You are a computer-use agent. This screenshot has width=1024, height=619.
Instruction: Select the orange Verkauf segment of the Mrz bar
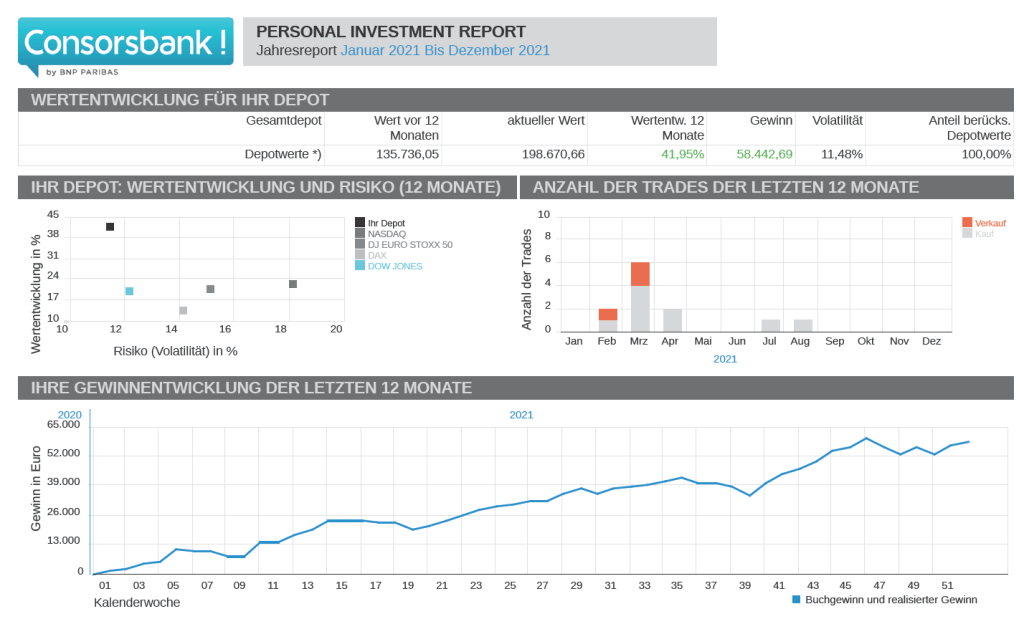click(640, 274)
